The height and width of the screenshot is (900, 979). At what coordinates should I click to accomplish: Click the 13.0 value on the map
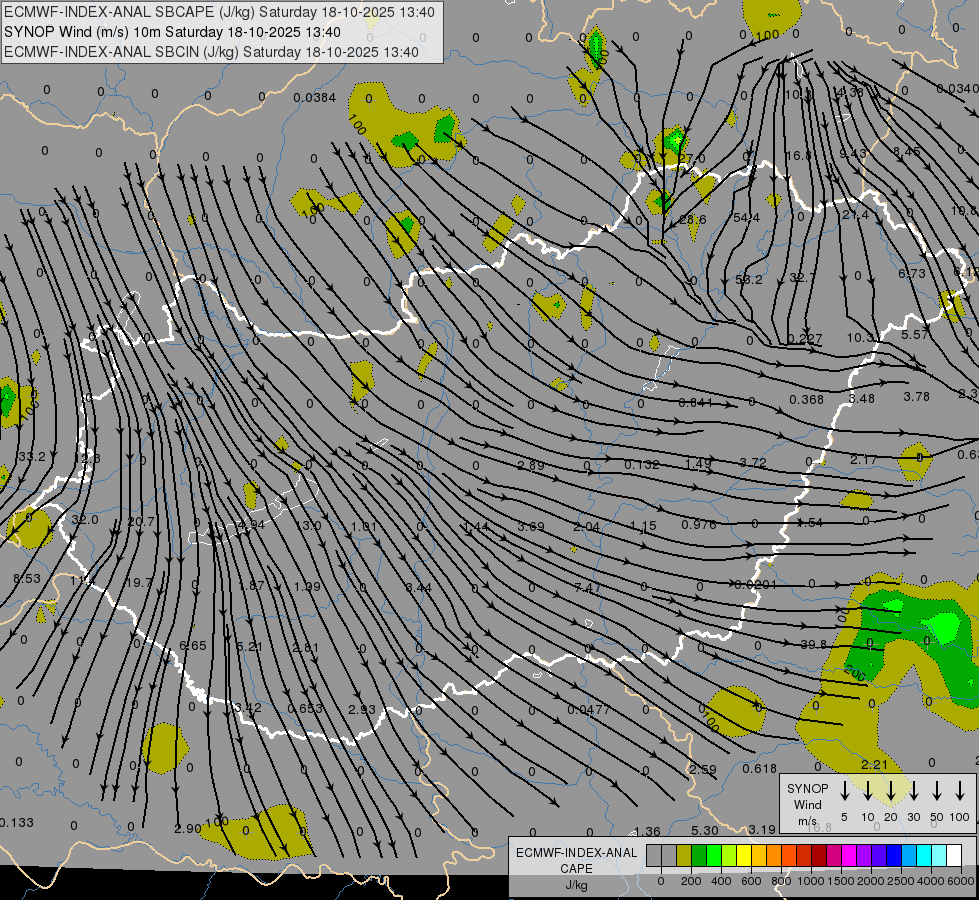pyautogui.click(x=308, y=525)
